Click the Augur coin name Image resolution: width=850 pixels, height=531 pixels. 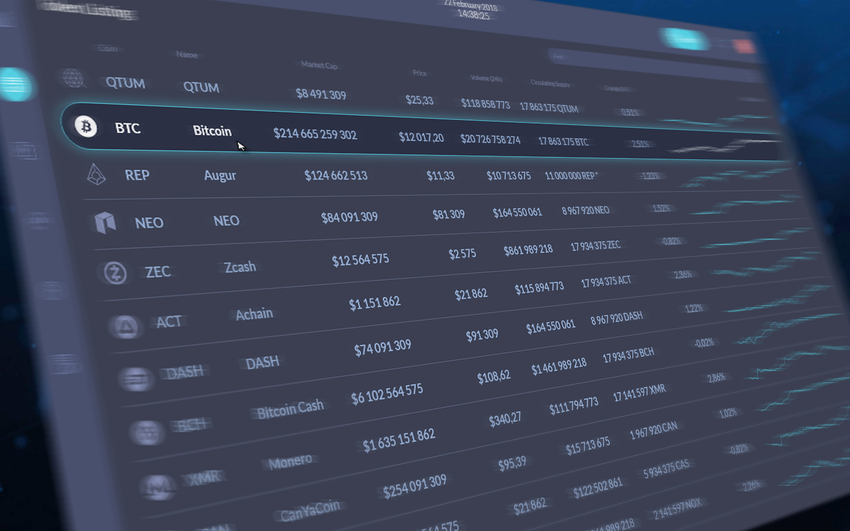[x=220, y=176]
